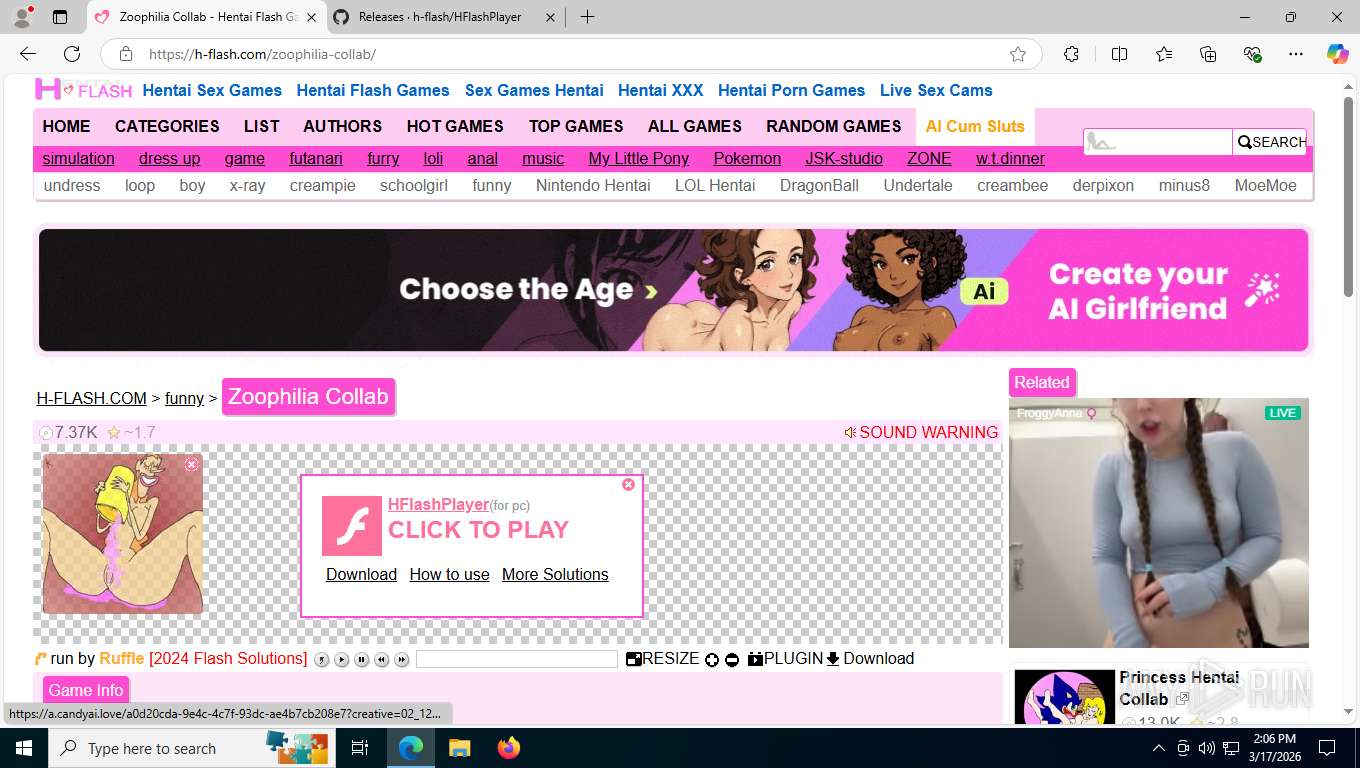1360x768 pixels.
Task: Click the player fast-forward button
Action: tap(401, 659)
